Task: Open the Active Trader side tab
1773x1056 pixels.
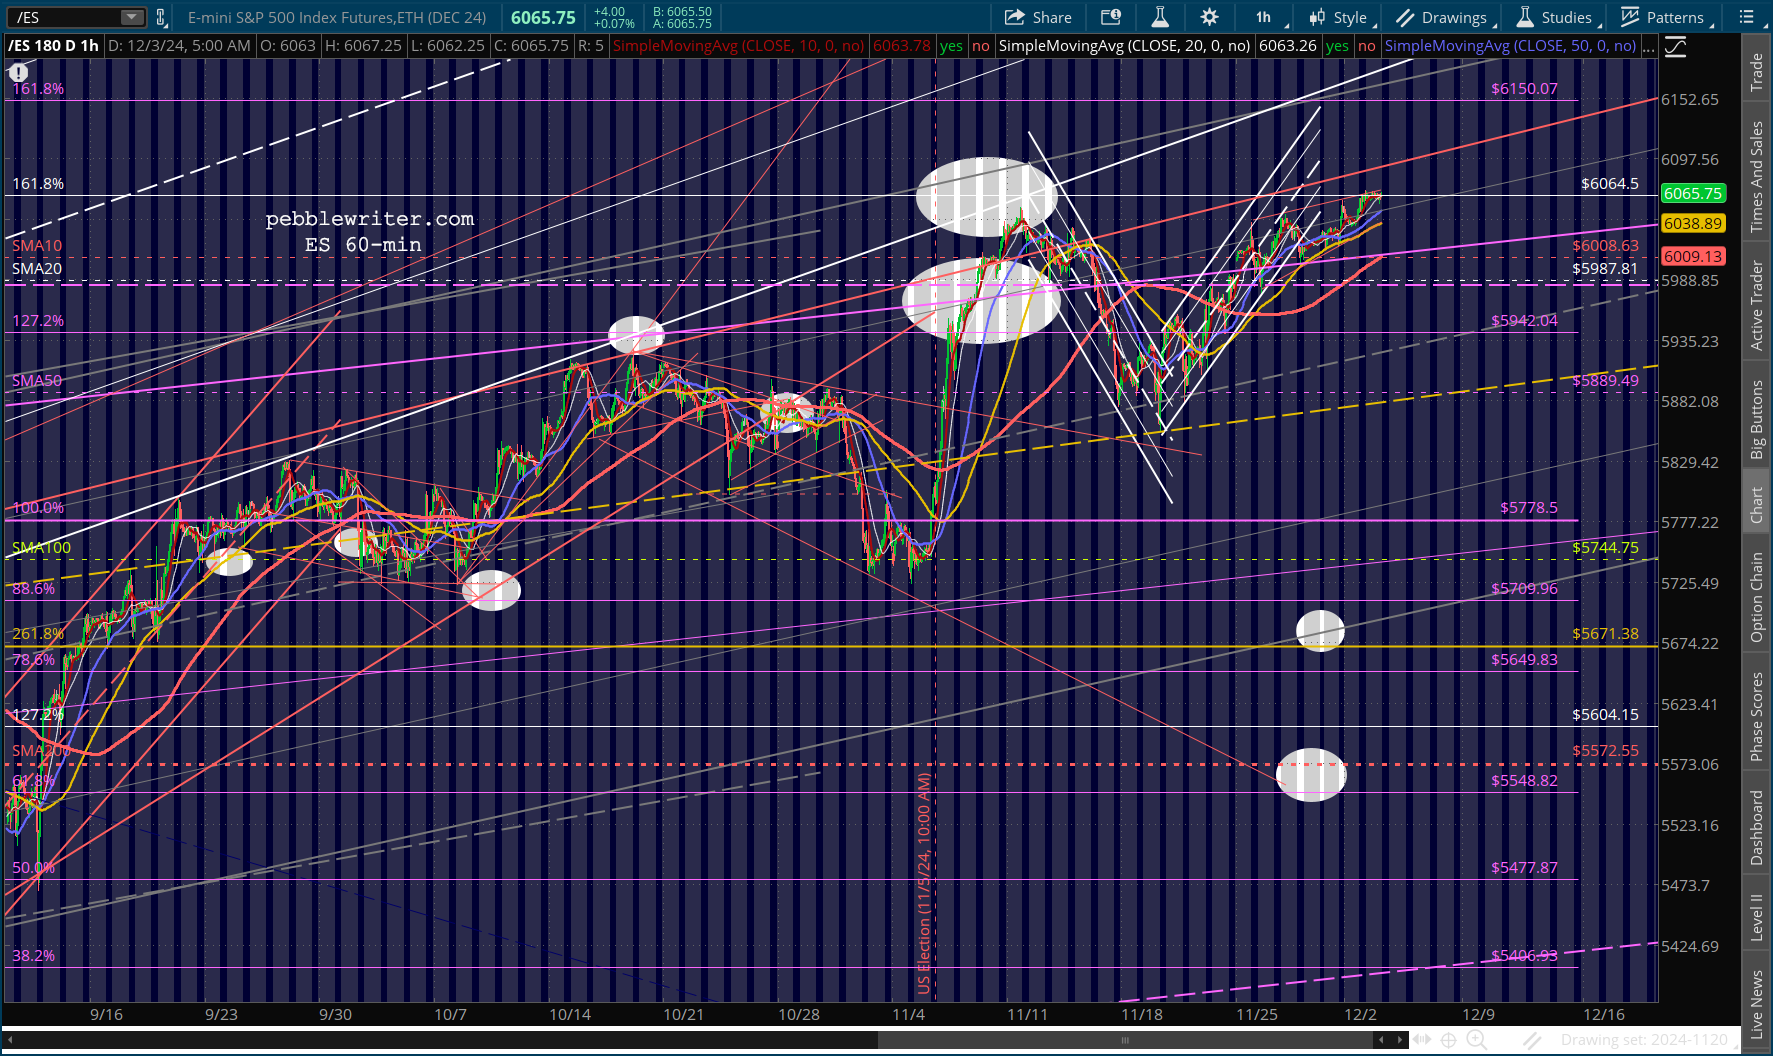Action: [1757, 306]
